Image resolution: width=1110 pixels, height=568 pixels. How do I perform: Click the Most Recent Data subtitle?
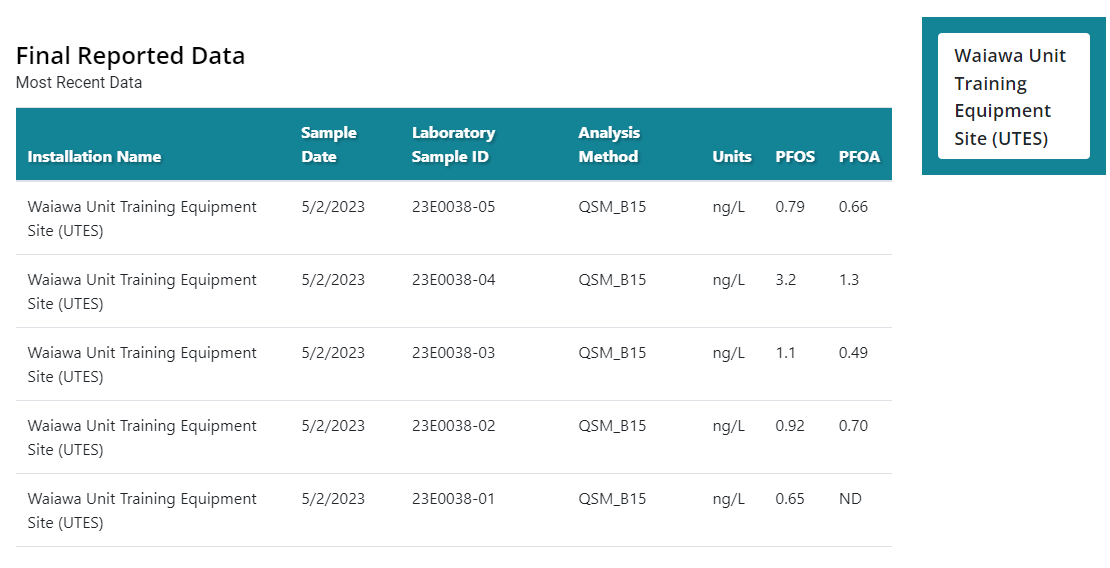(79, 83)
